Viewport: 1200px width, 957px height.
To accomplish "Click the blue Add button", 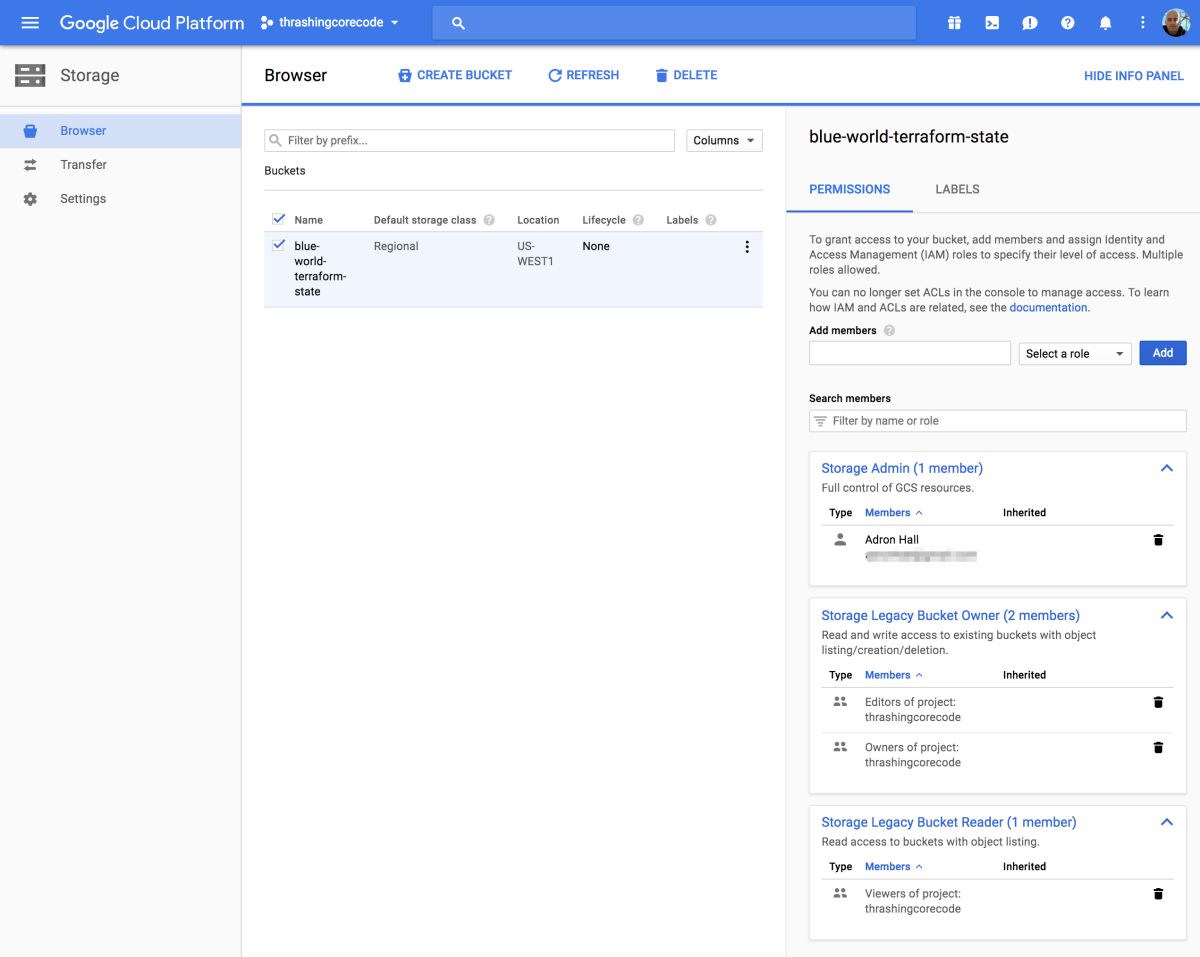I will click(1162, 353).
